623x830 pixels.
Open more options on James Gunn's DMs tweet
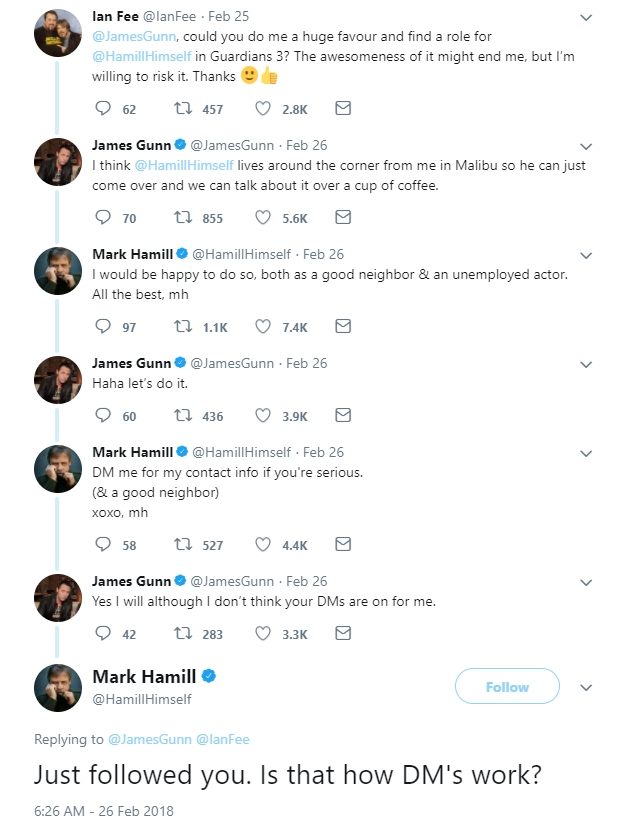(x=586, y=581)
